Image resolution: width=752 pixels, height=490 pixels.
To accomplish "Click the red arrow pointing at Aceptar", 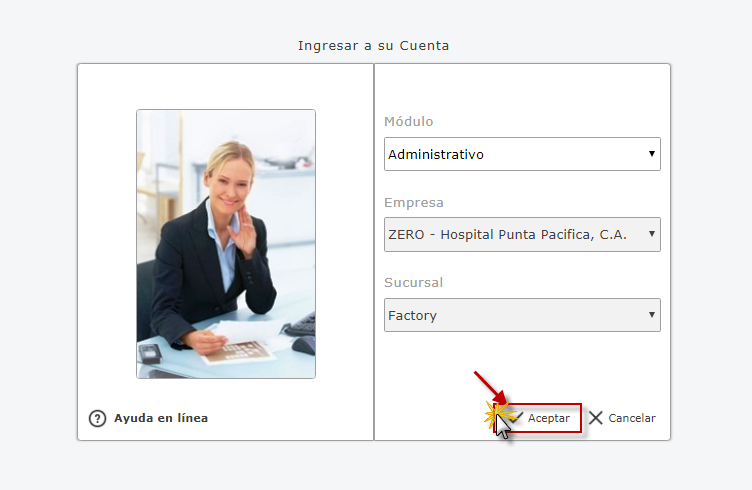I will coord(491,387).
